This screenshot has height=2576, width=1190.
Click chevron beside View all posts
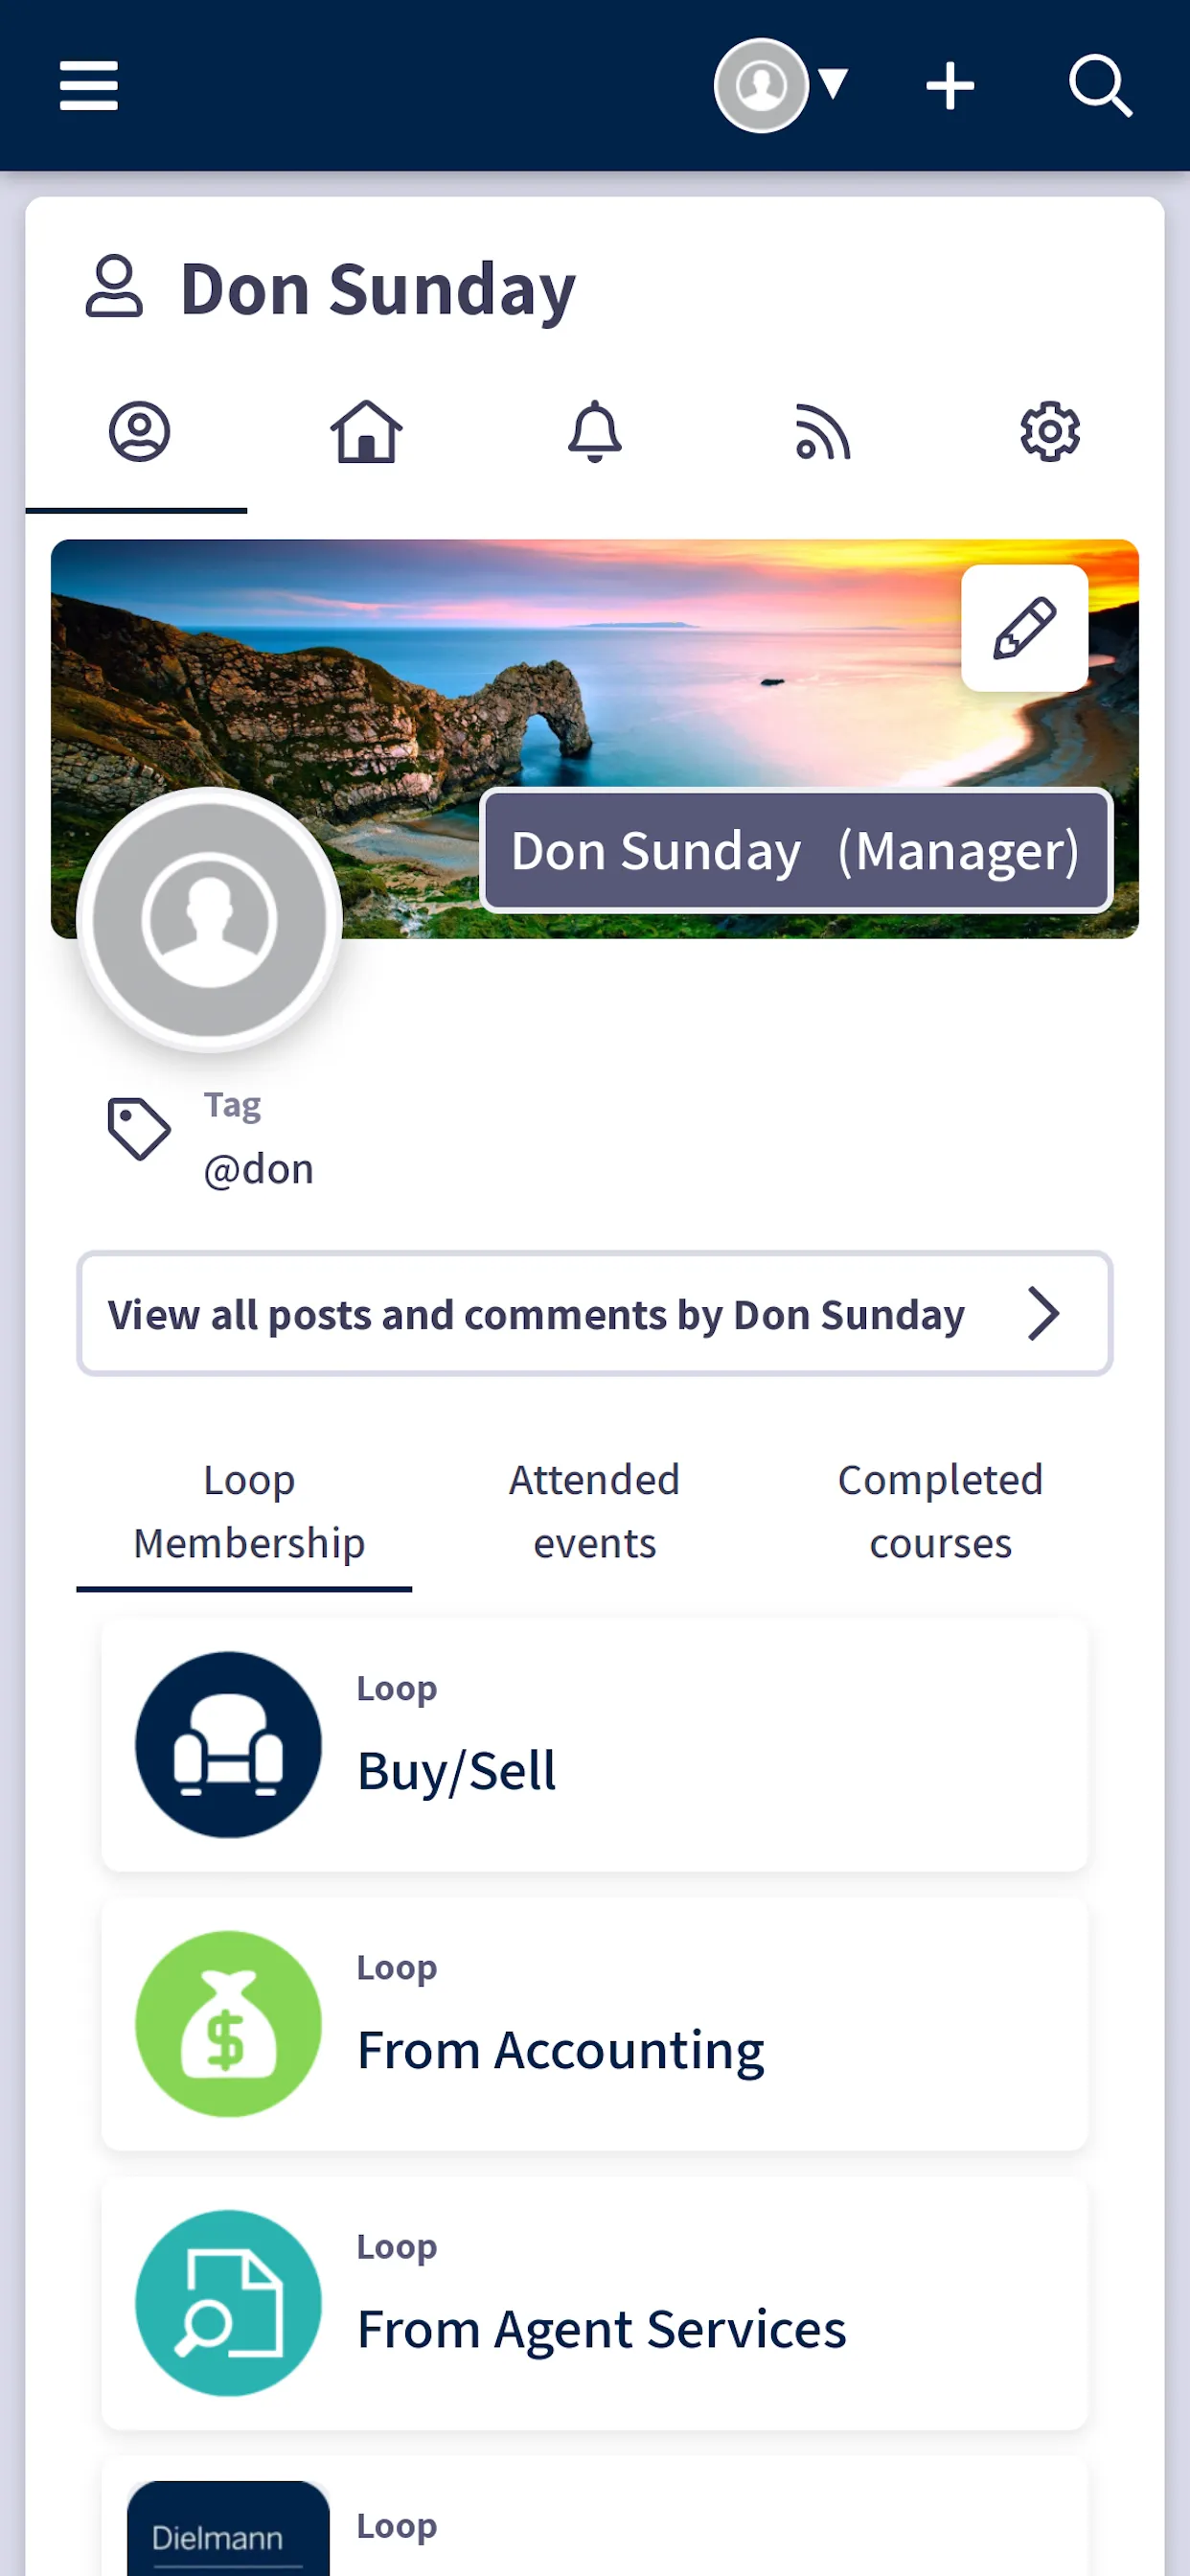coord(1043,1314)
